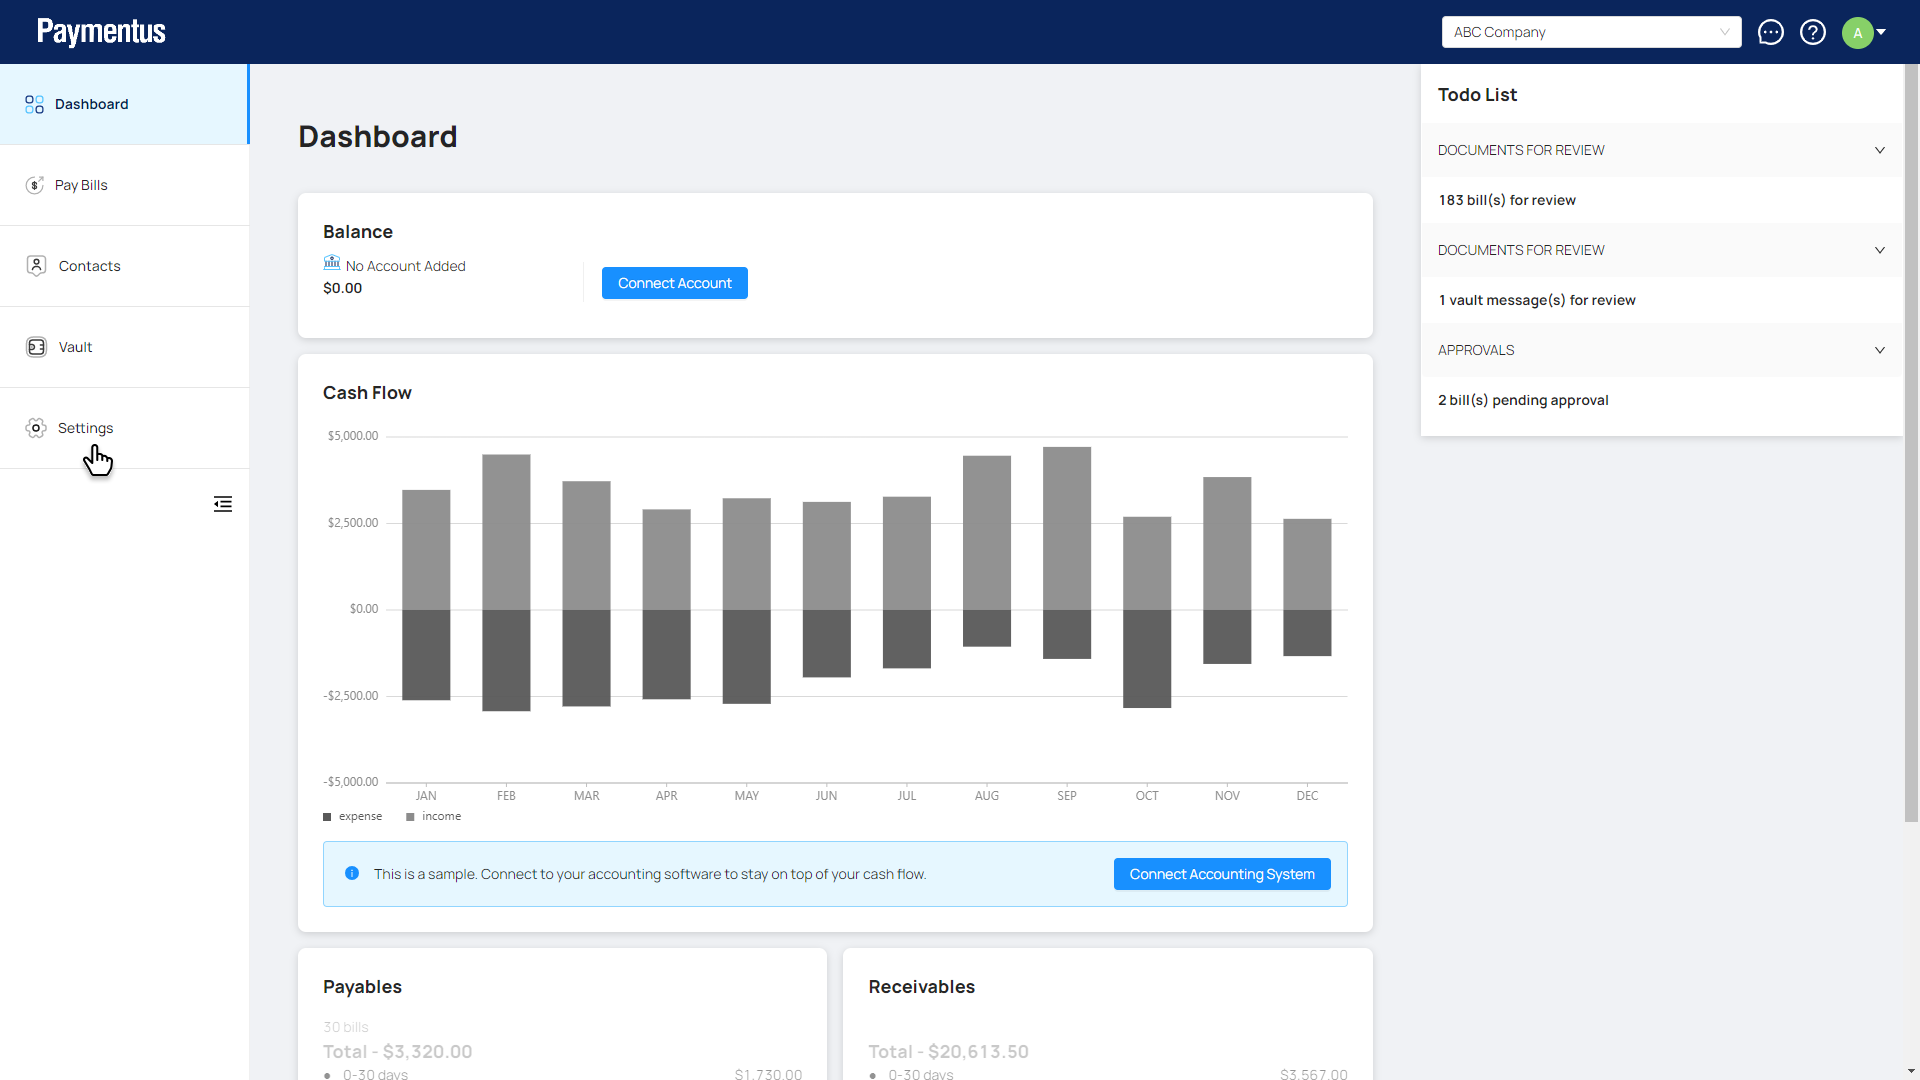
Task: Click the Dashboard sidebar icon
Action: click(34, 104)
